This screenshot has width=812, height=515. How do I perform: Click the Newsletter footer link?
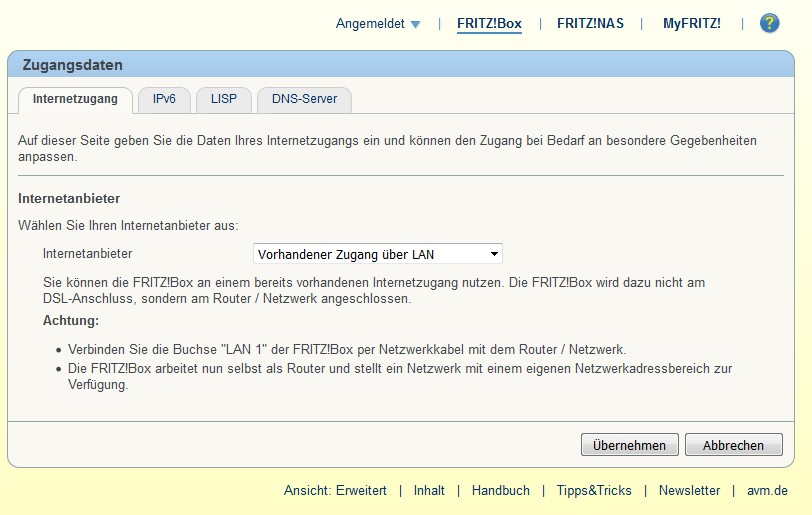pyautogui.click(x=689, y=490)
